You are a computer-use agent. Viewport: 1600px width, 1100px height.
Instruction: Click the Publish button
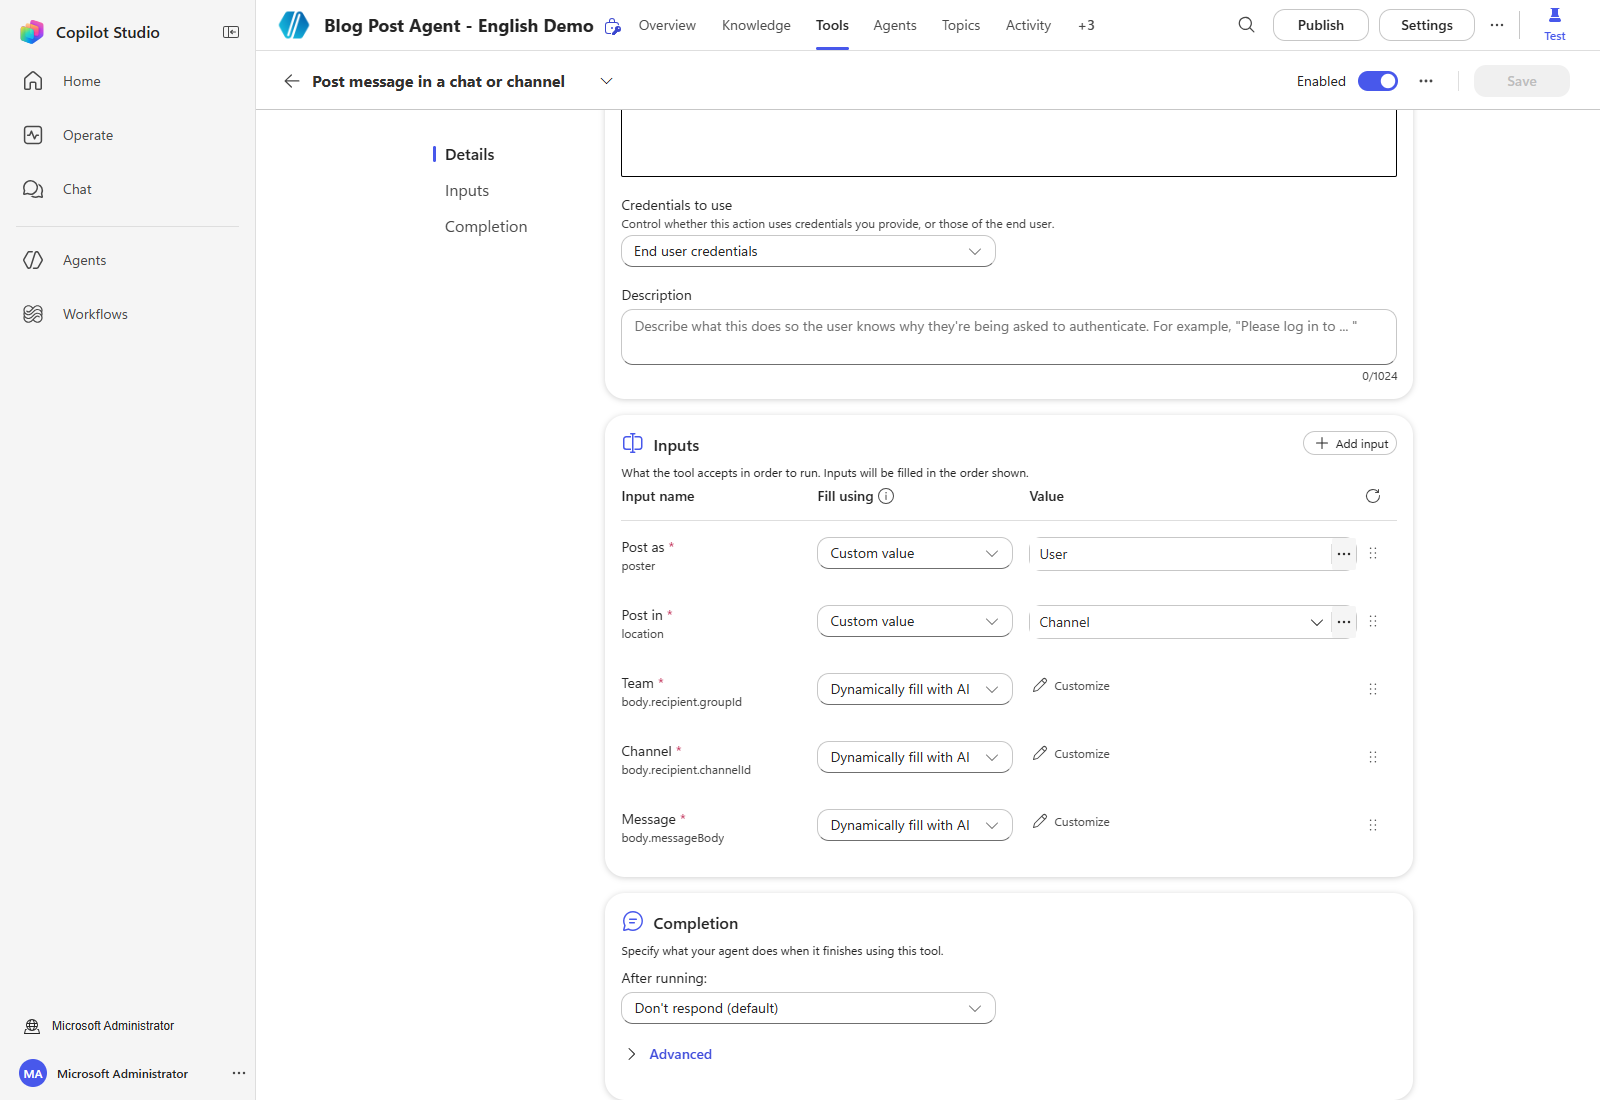click(1320, 25)
